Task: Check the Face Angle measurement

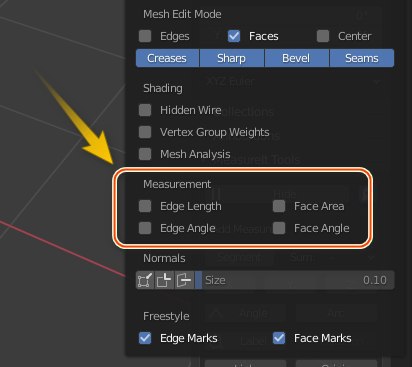Action: (x=279, y=228)
